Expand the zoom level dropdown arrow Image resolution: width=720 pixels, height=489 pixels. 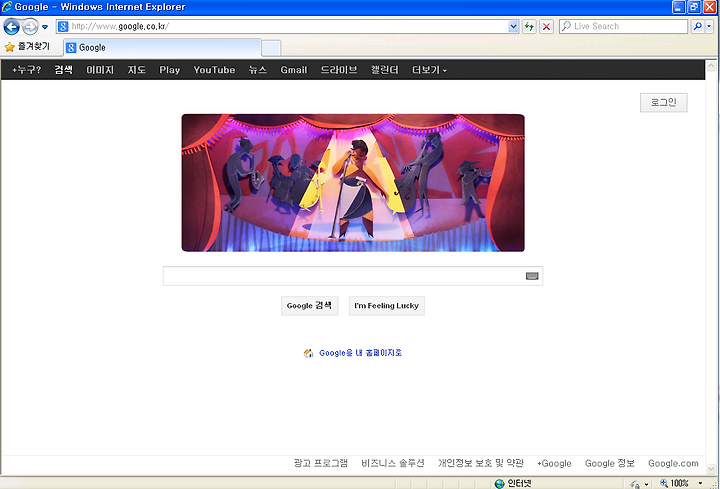pyautogui.click(x=700, y=483)
